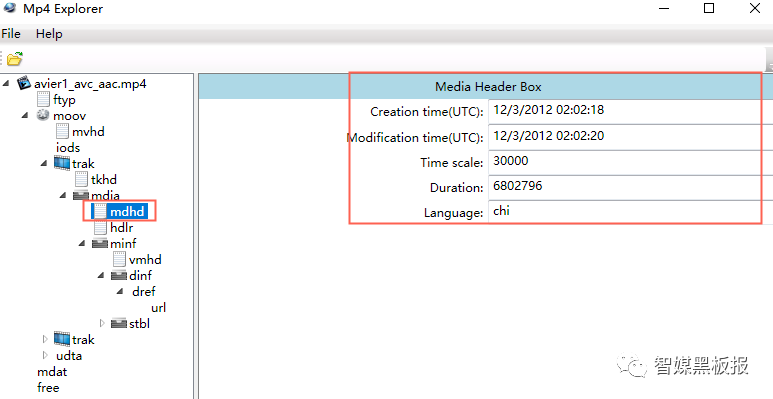The width and height of the screenshot is (773, 399).
Task: Collapse the first expanded trak node
Action: [x=44, y=163]
